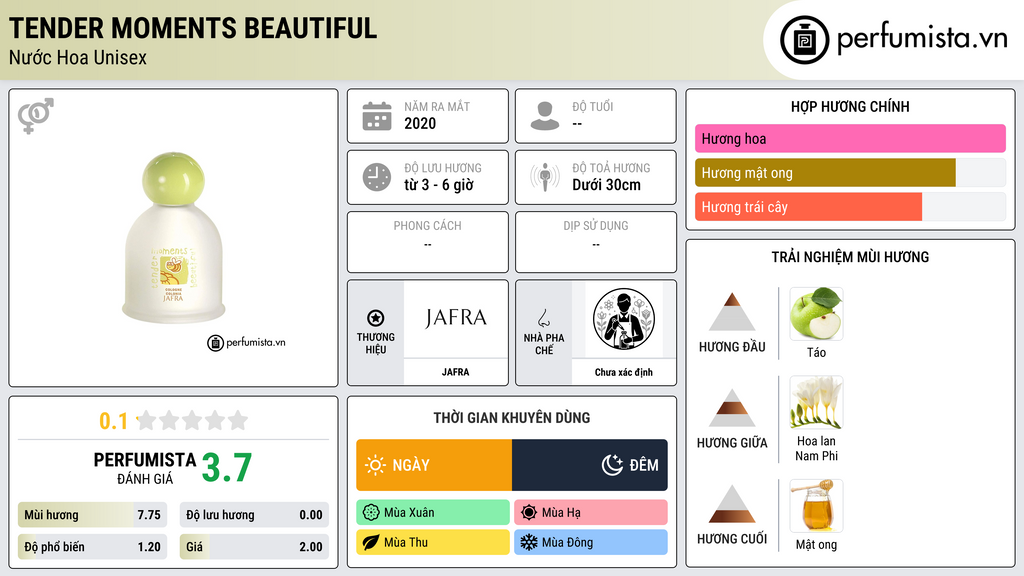This screenshot has width=1024, height=576.
Task: Click the Hương trái cây accord bar
Action: [850, 207]
